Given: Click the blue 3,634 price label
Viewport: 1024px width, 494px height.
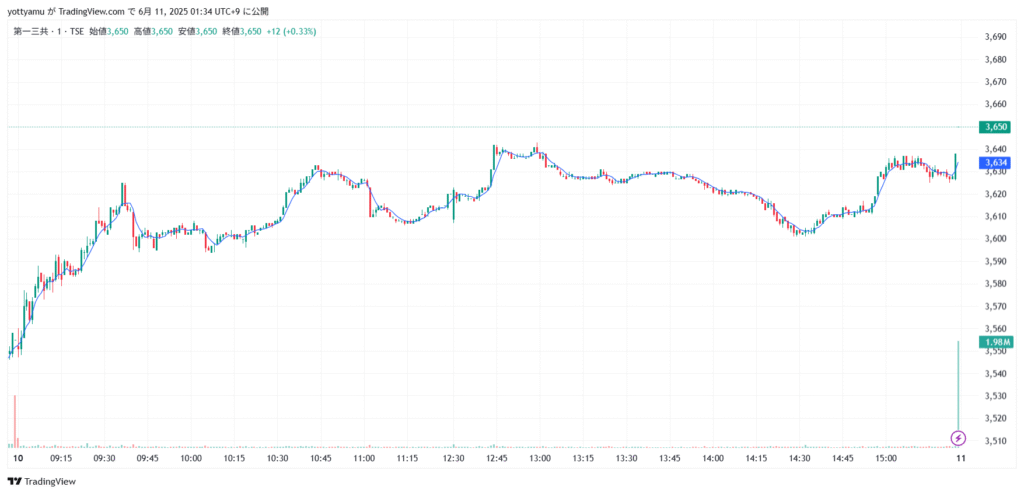Looking at the screenshot, I should point(996,163).
